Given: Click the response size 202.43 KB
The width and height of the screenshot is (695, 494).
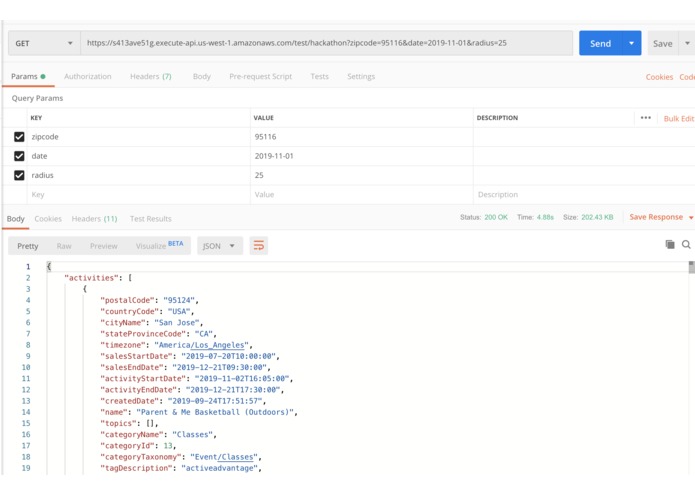Looking at the screenshot, I should pos(597,217).
